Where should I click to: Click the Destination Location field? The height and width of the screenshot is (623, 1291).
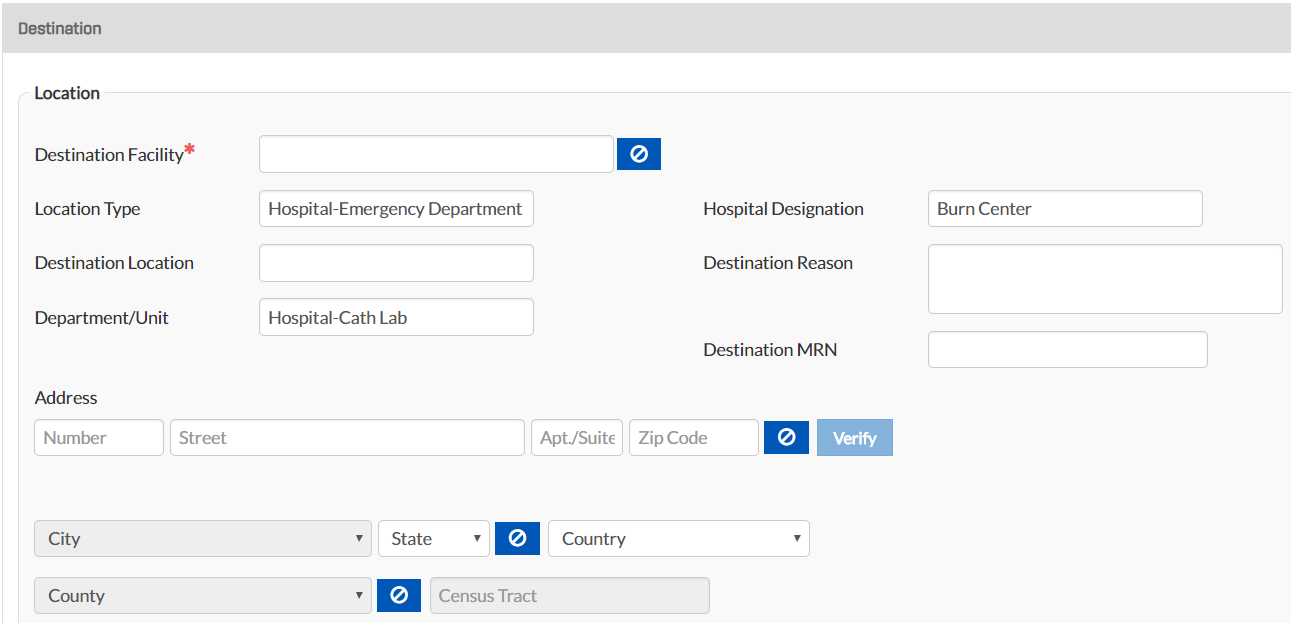pyautogui.click(x=396, y=263)
